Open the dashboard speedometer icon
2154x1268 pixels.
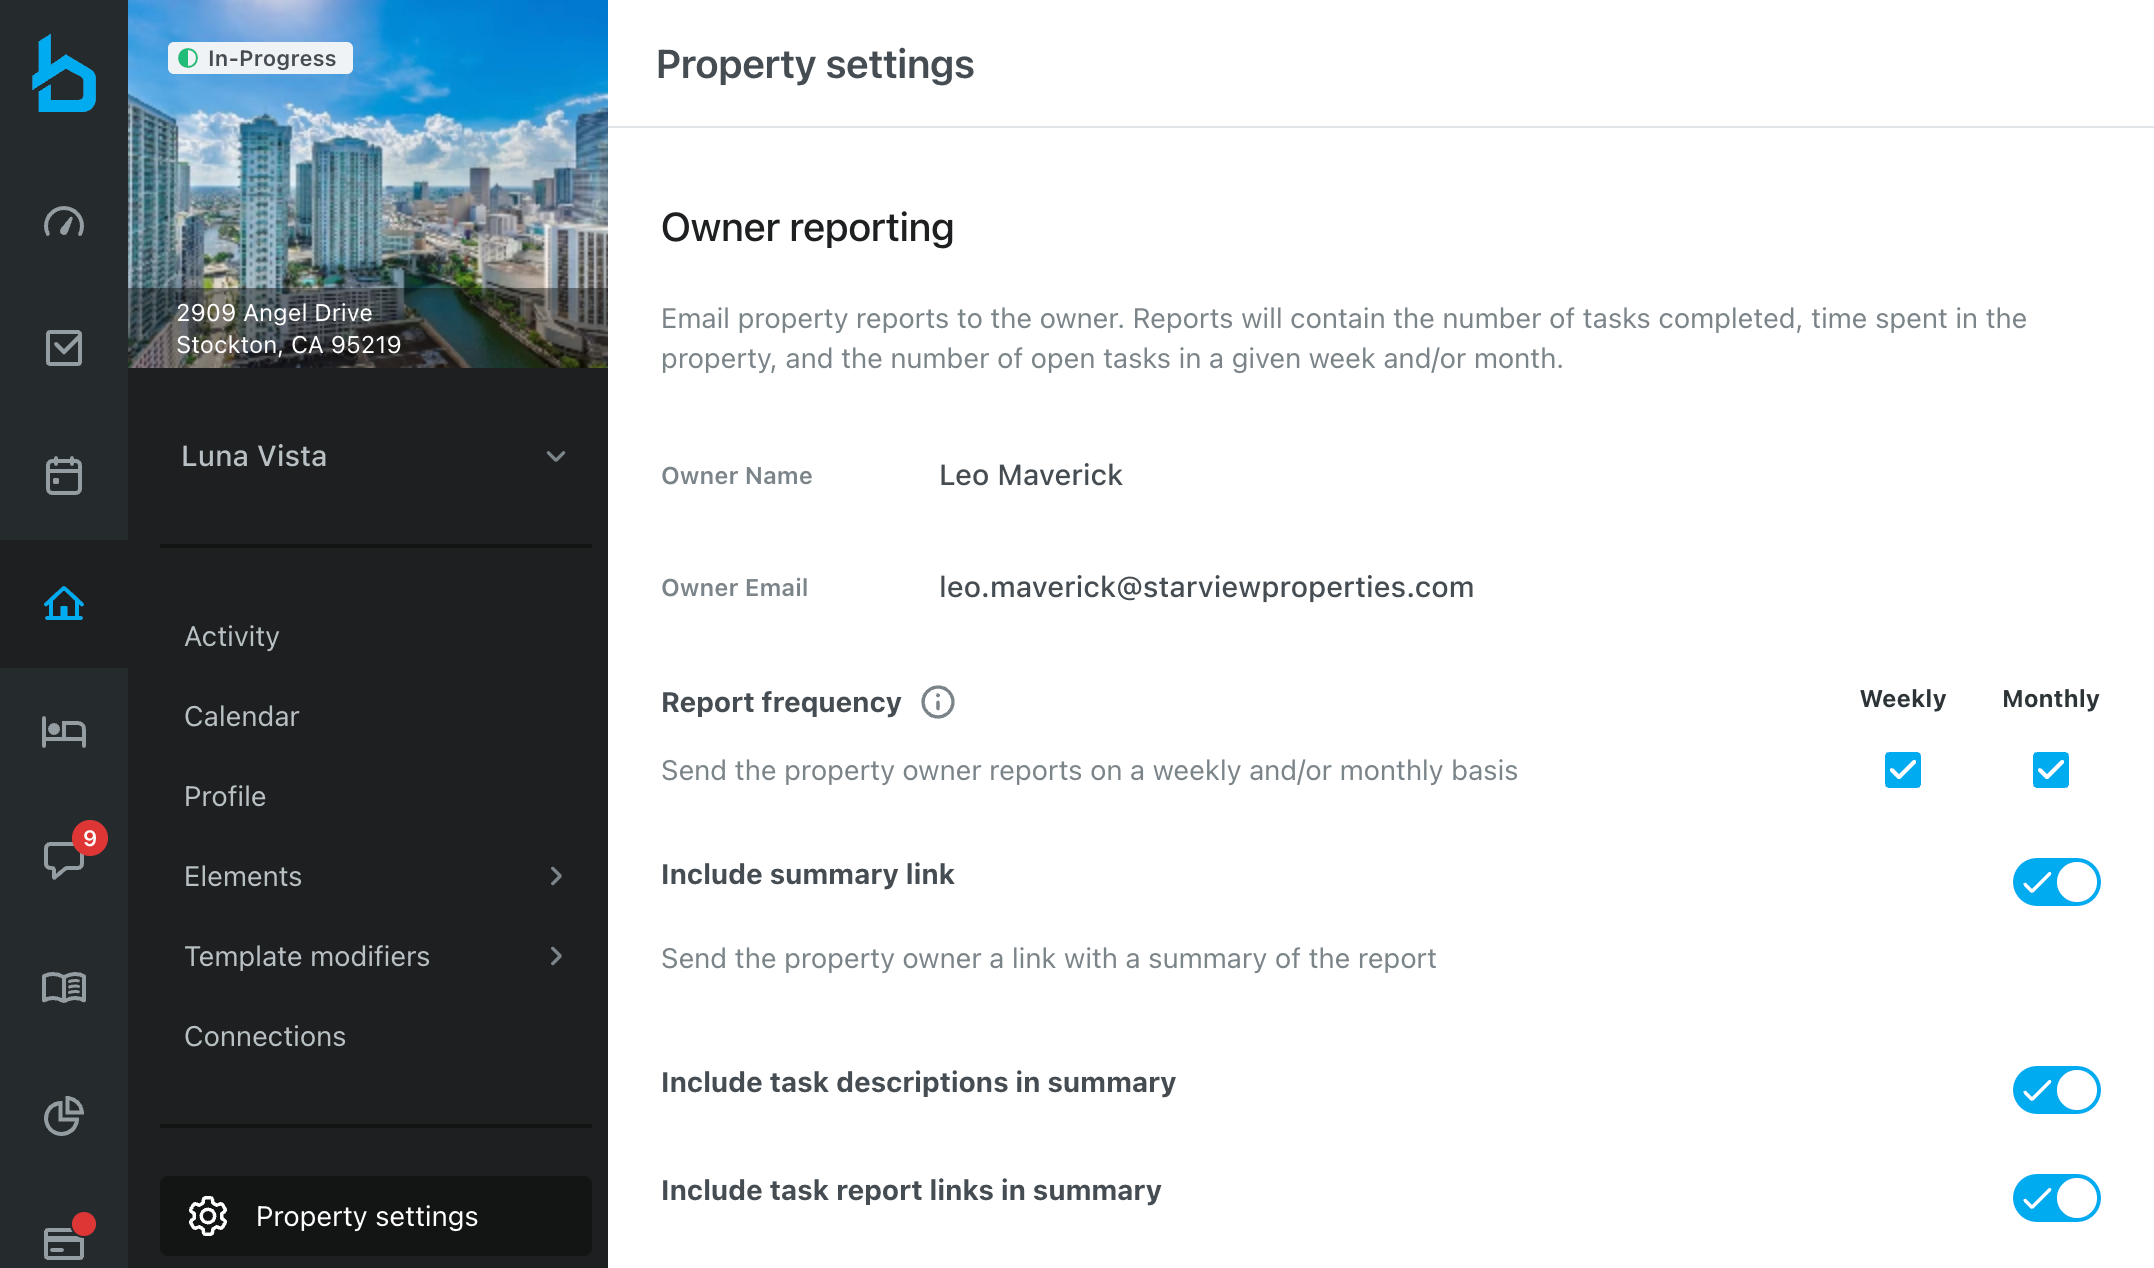[64, 221]
